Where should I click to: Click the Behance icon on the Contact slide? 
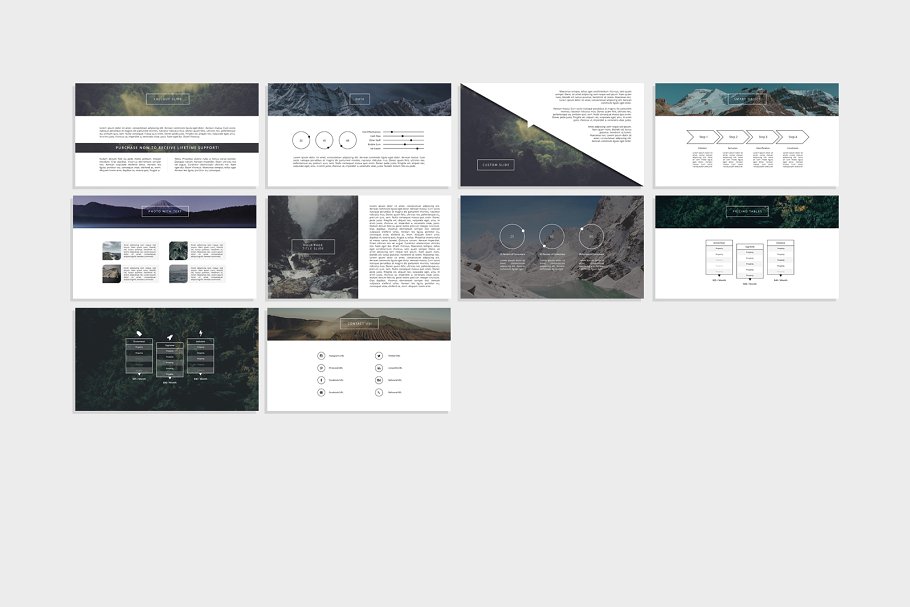[x=378, y=380]
